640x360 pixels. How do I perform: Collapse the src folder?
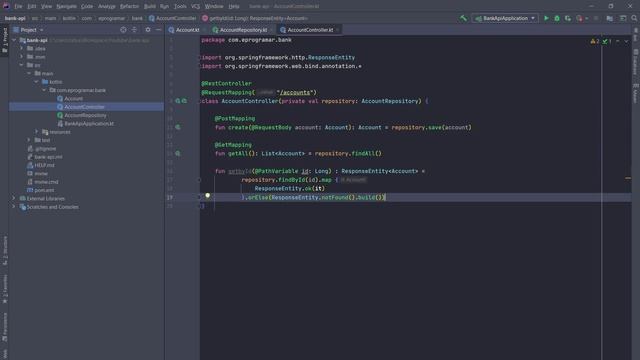point(22,65)
